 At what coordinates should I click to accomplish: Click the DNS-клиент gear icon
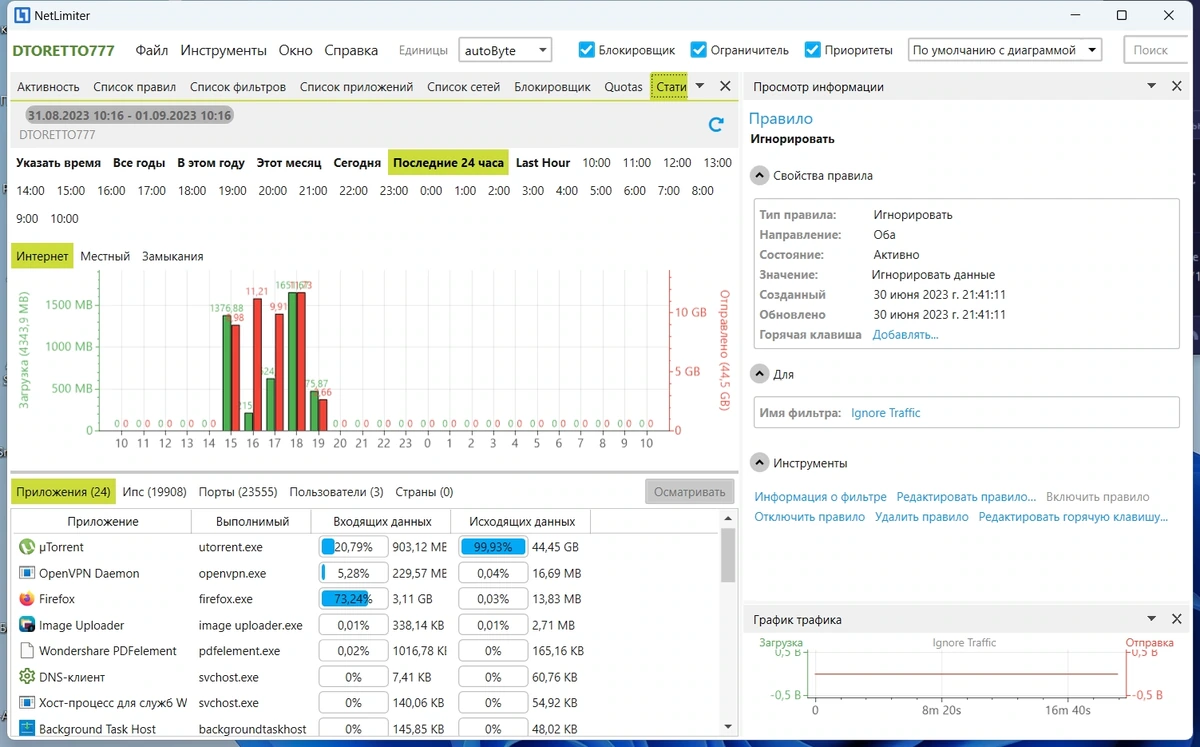pyautogui.click(x=27, y=677)
